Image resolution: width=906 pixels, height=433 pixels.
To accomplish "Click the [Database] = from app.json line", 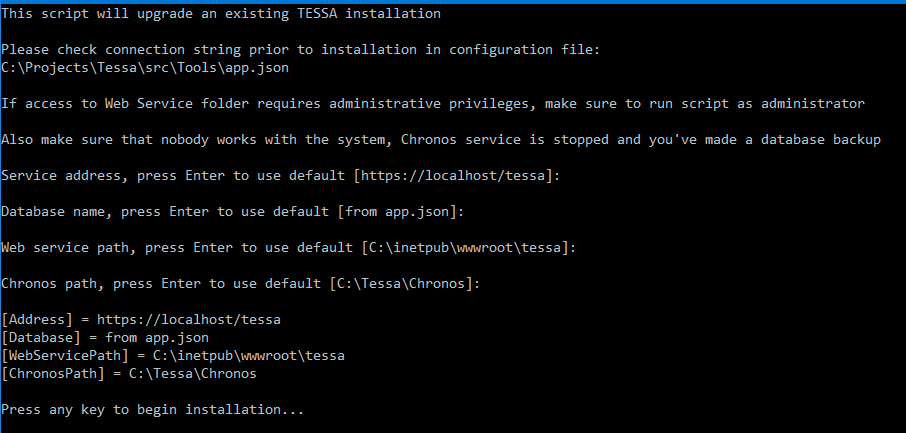I will tap(105, 338).
